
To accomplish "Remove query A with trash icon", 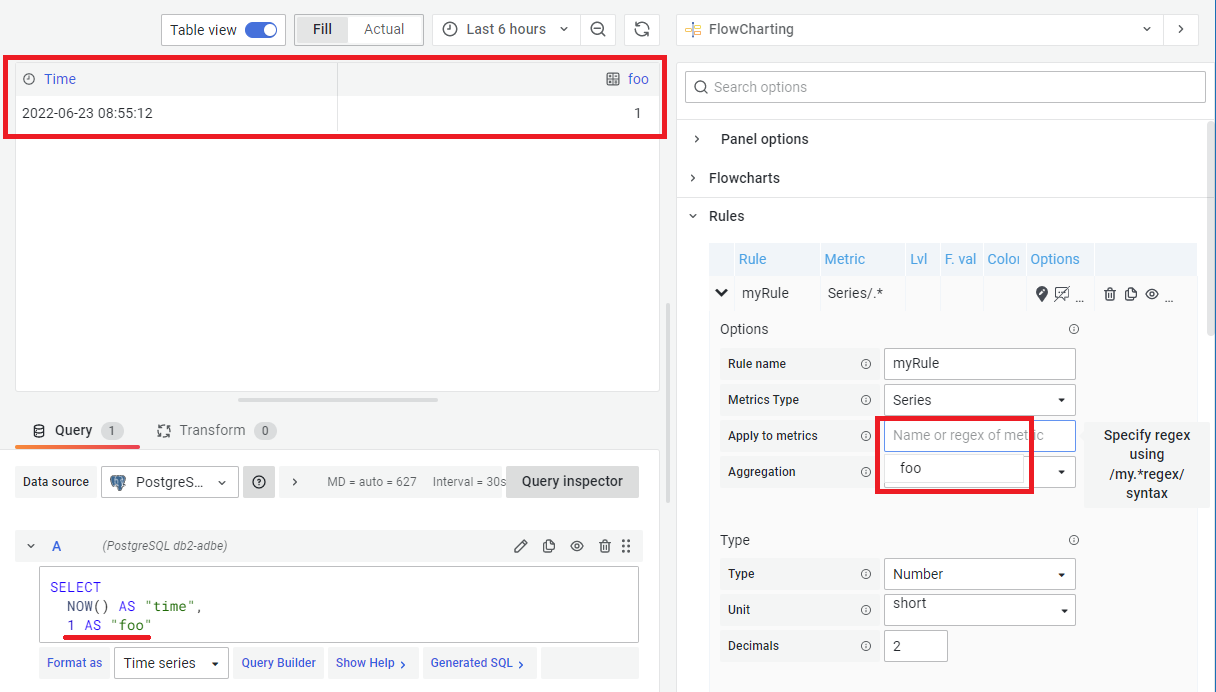I will (x=605, y=546).
